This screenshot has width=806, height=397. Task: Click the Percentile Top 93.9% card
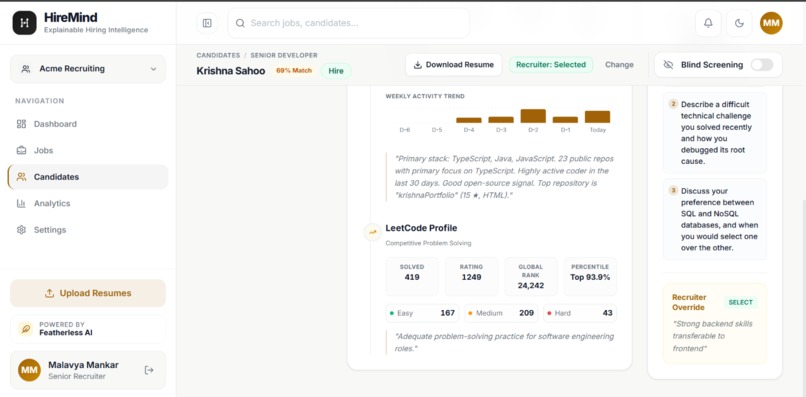[590, 277]
